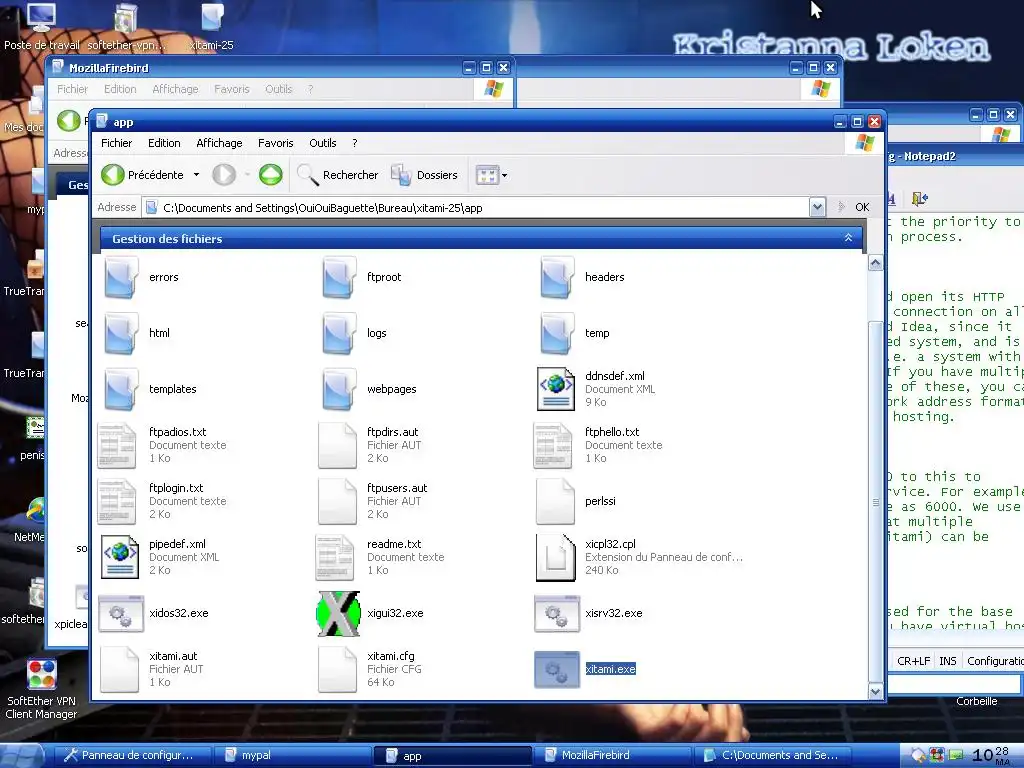
Task: Open xitami-25 desktop folder
Action: [212, 26]
